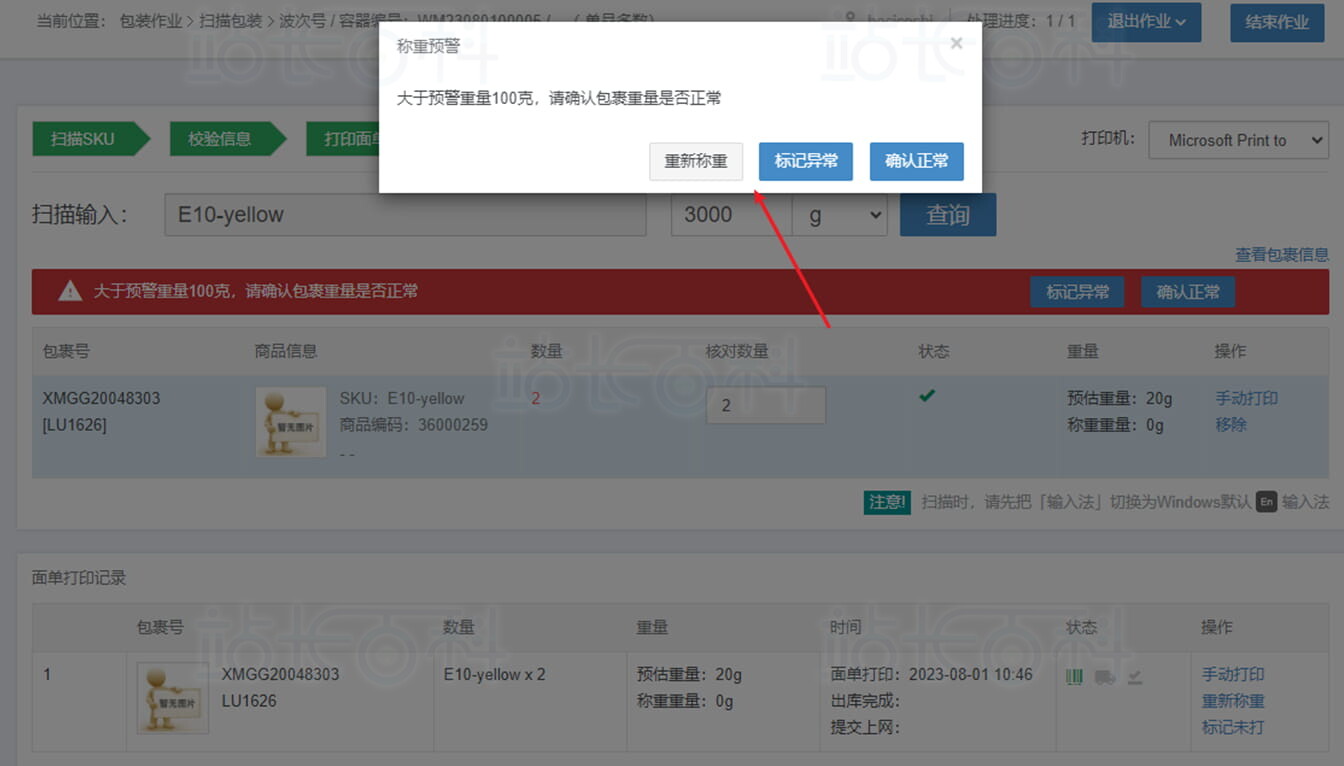Click the green checkmark status icon
The height and width of the screenshot is (766, 1344).
click(x=927, y=396)
